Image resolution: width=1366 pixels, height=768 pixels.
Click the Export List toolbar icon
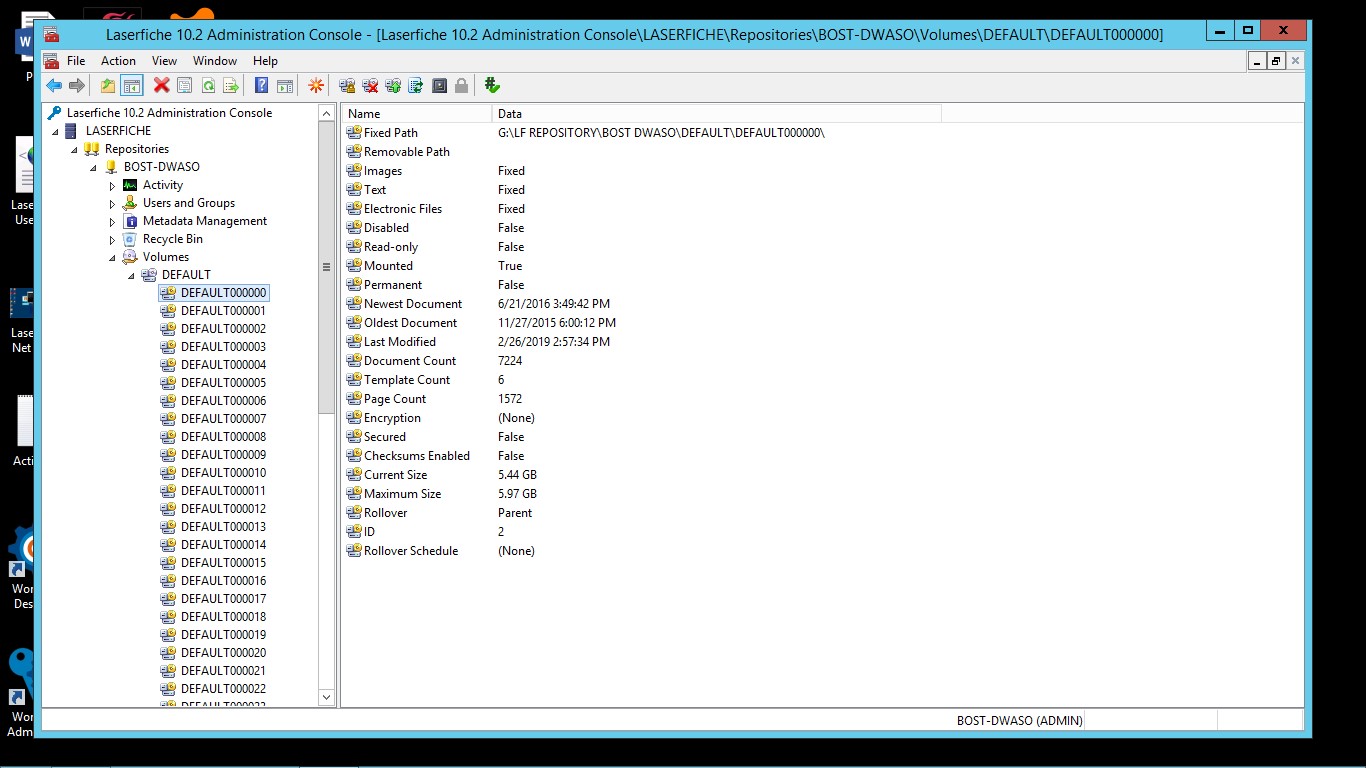point(231,86)
